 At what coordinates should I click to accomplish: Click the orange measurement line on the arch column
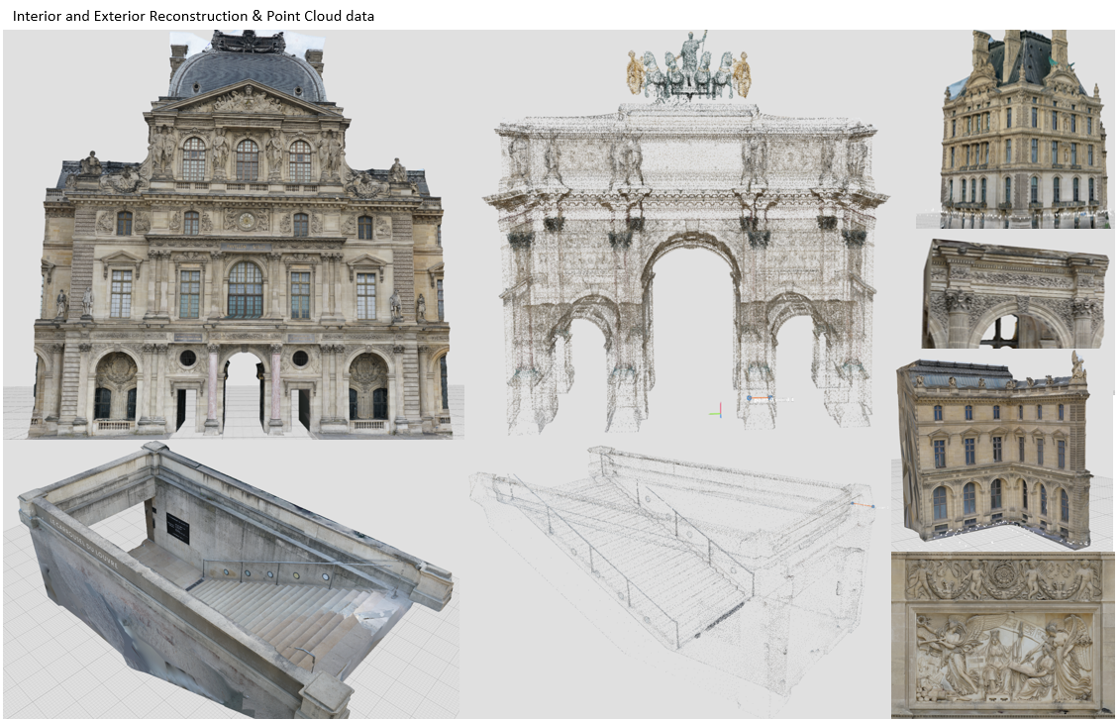coord(760,397)
